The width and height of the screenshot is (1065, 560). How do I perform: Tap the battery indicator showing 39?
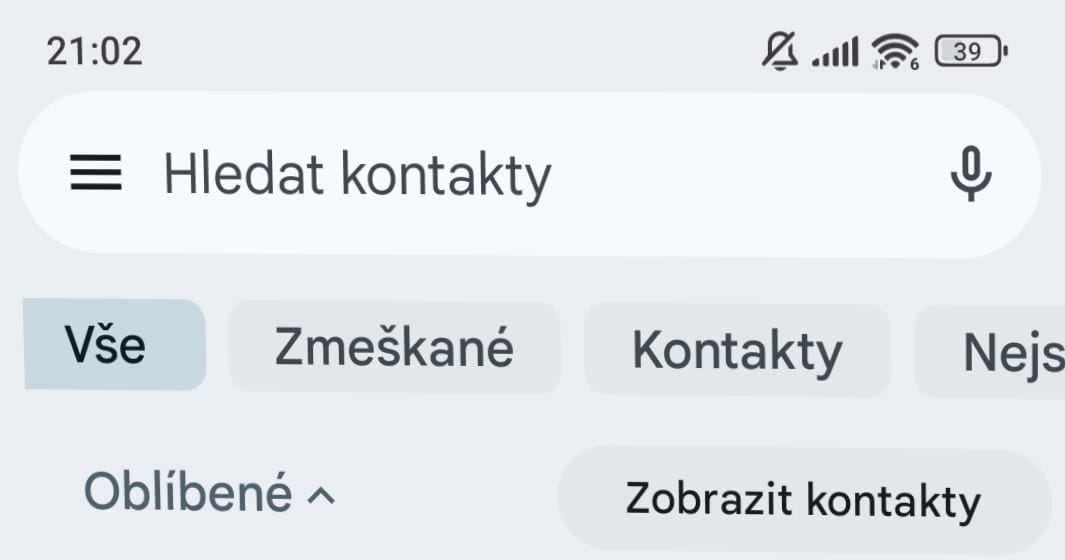click(970, 50)
